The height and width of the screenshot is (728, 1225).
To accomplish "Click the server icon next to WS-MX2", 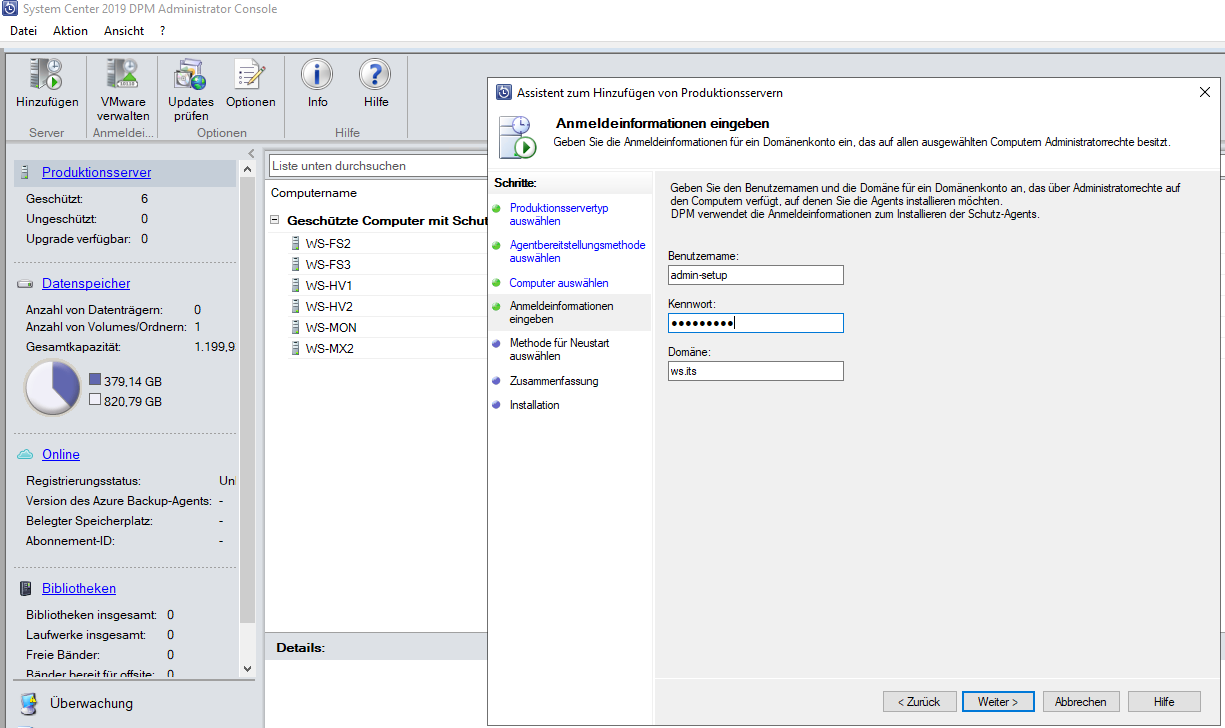I will 295,348.
